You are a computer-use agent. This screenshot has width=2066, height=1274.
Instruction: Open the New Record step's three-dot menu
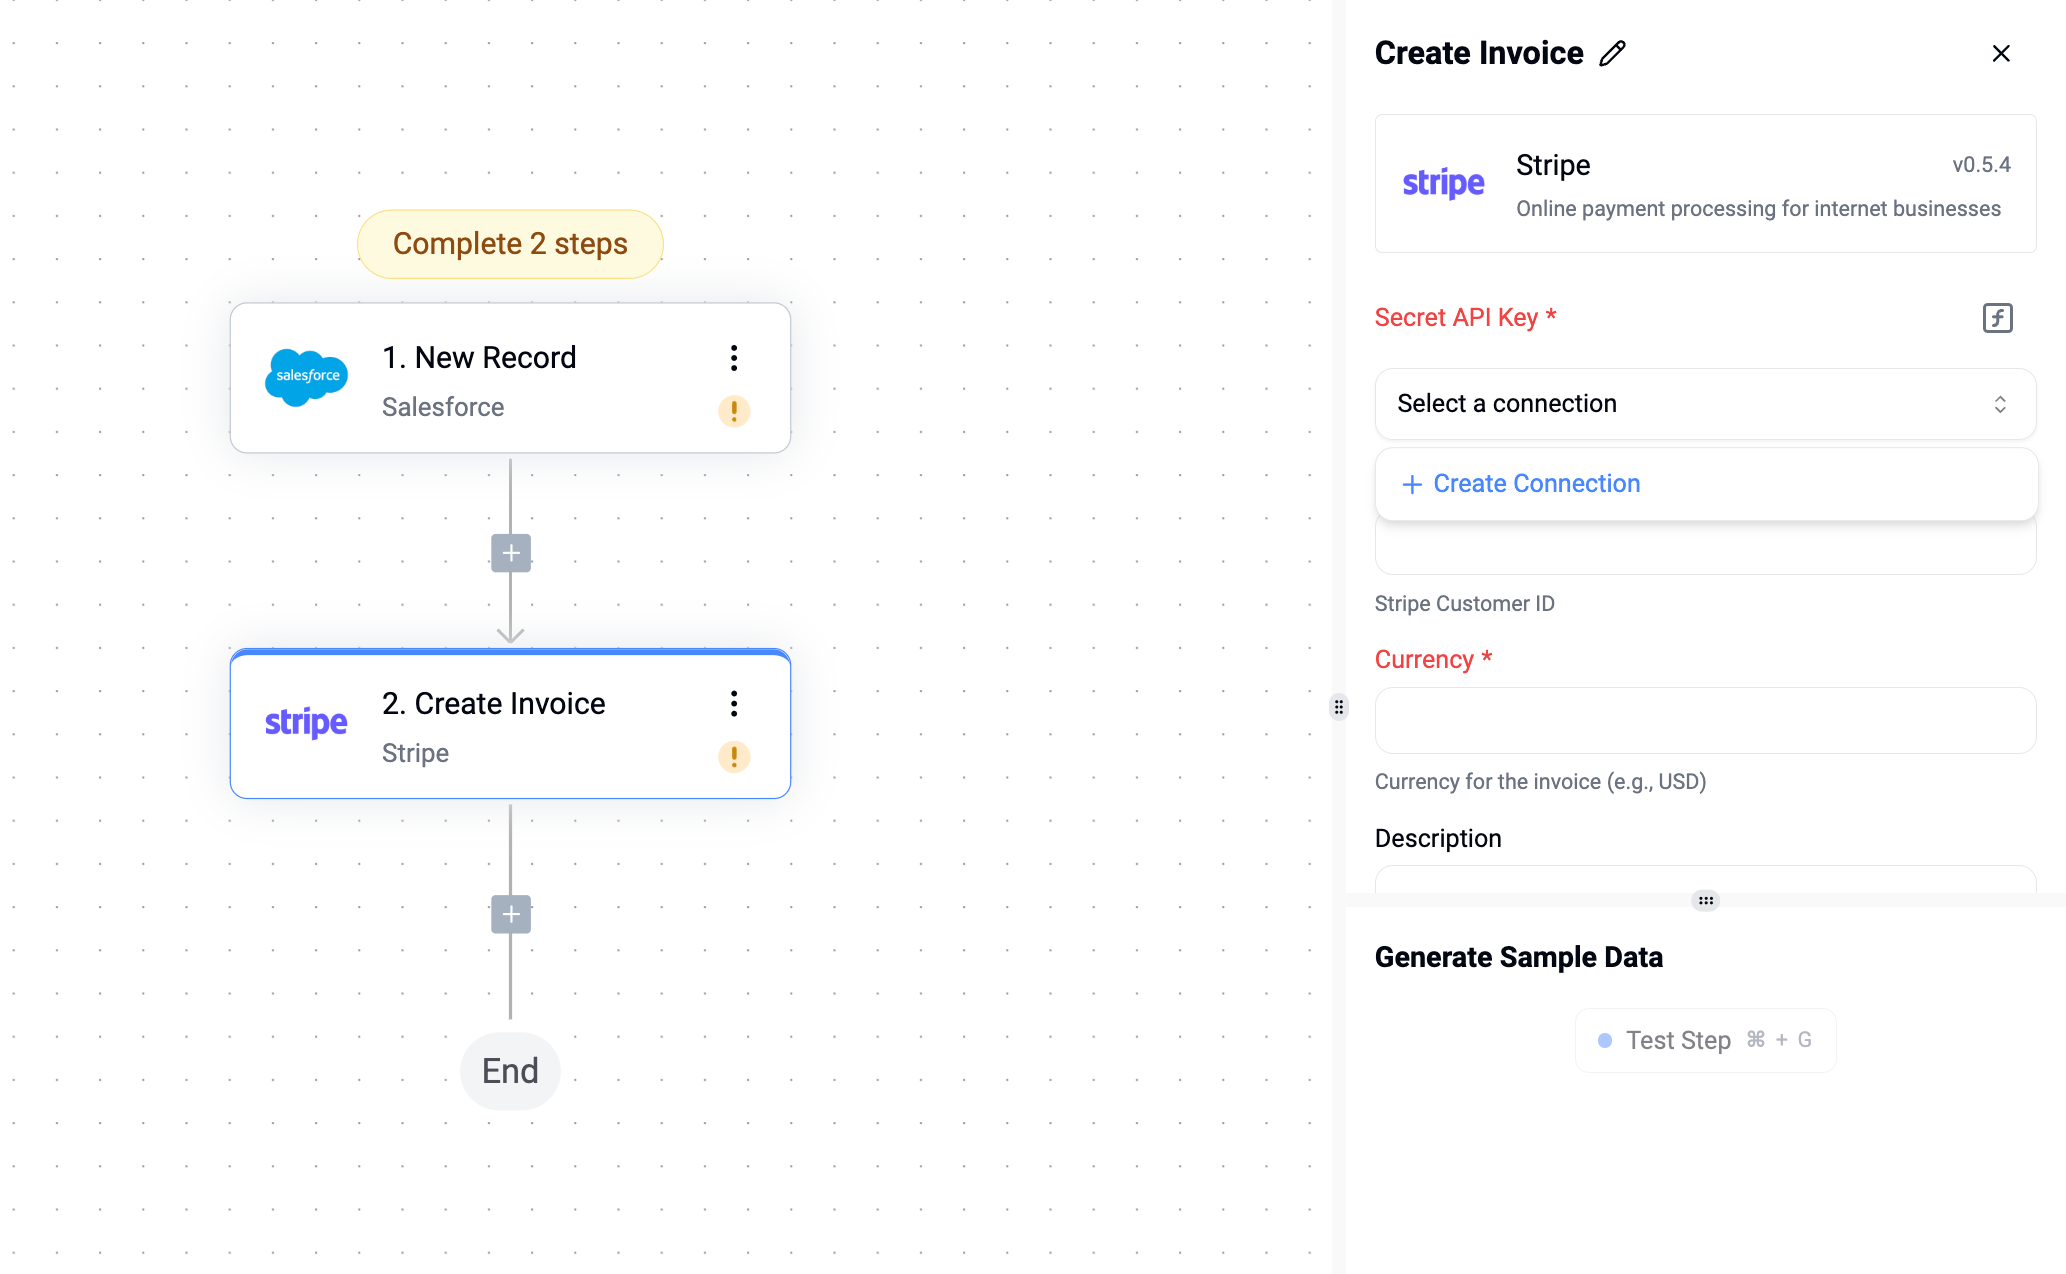click(x=734, y=358)
